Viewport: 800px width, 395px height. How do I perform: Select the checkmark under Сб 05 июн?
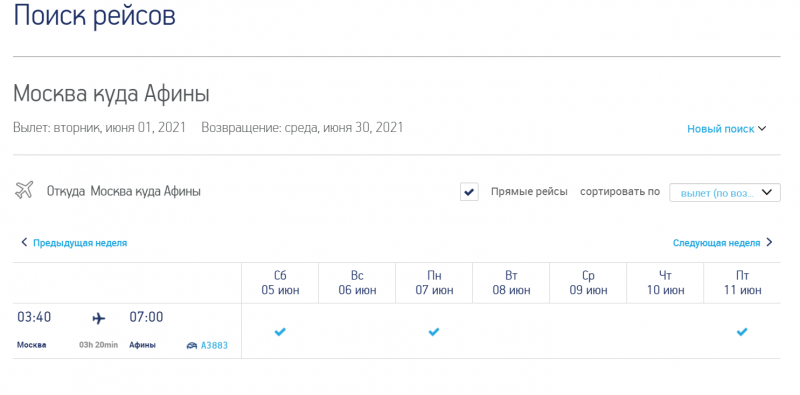click(280, 332)
